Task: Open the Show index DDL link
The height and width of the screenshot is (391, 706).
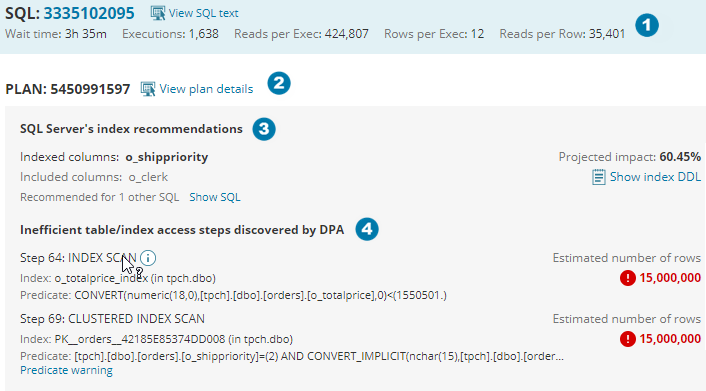Action: [655, 177]
